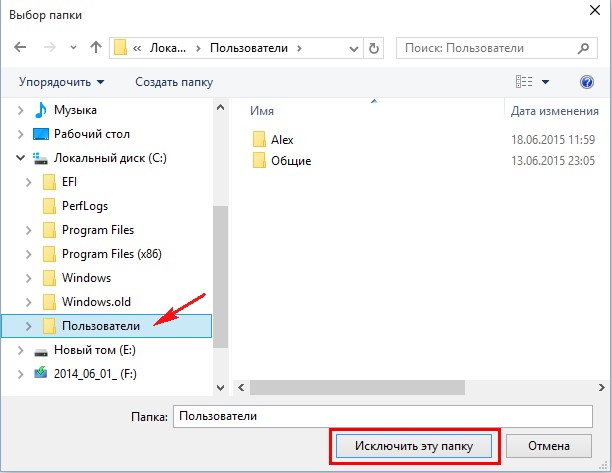Expand chevron after Пользователи breadcrumb

click(x=299, y=48)
